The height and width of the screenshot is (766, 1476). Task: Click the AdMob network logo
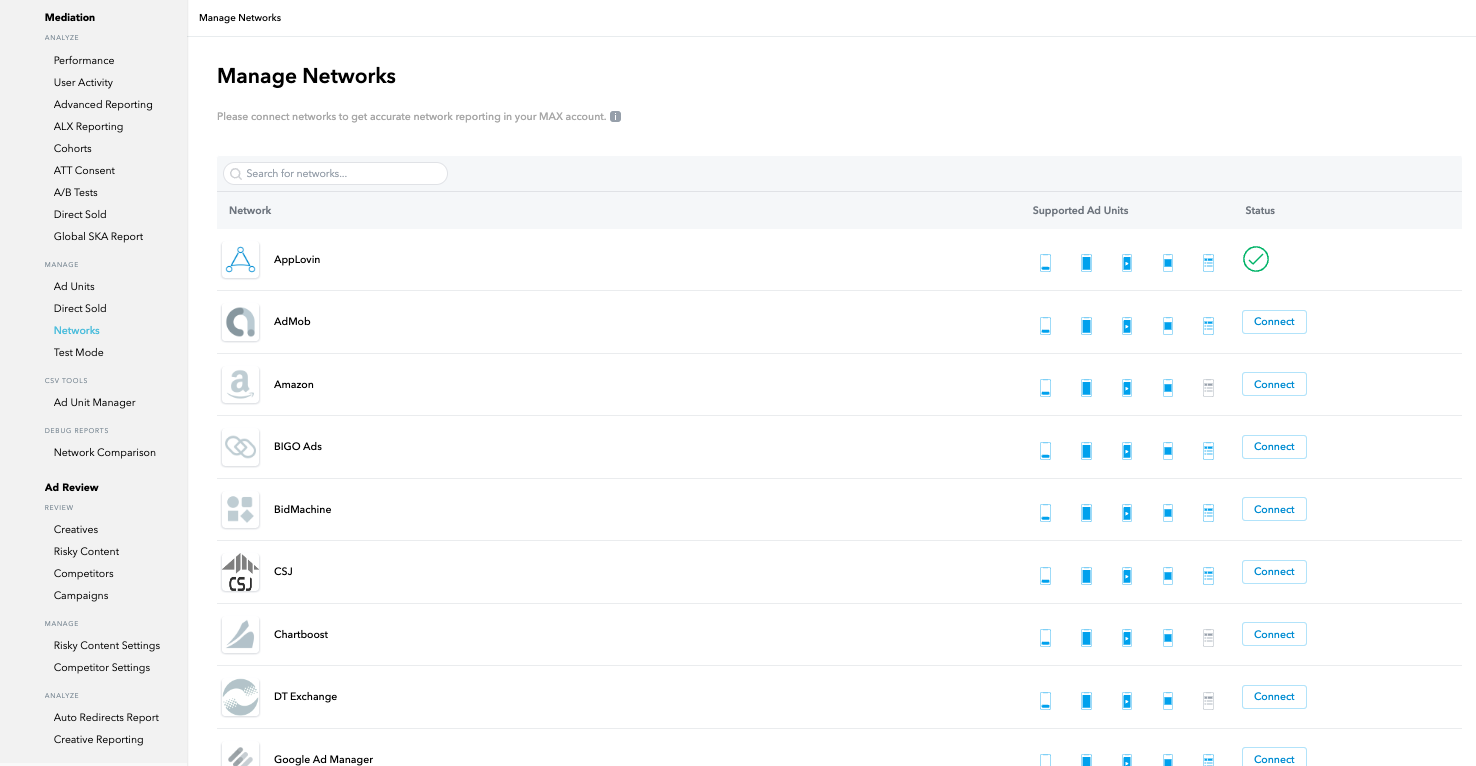pyautogui.click(x=240, y=321)
